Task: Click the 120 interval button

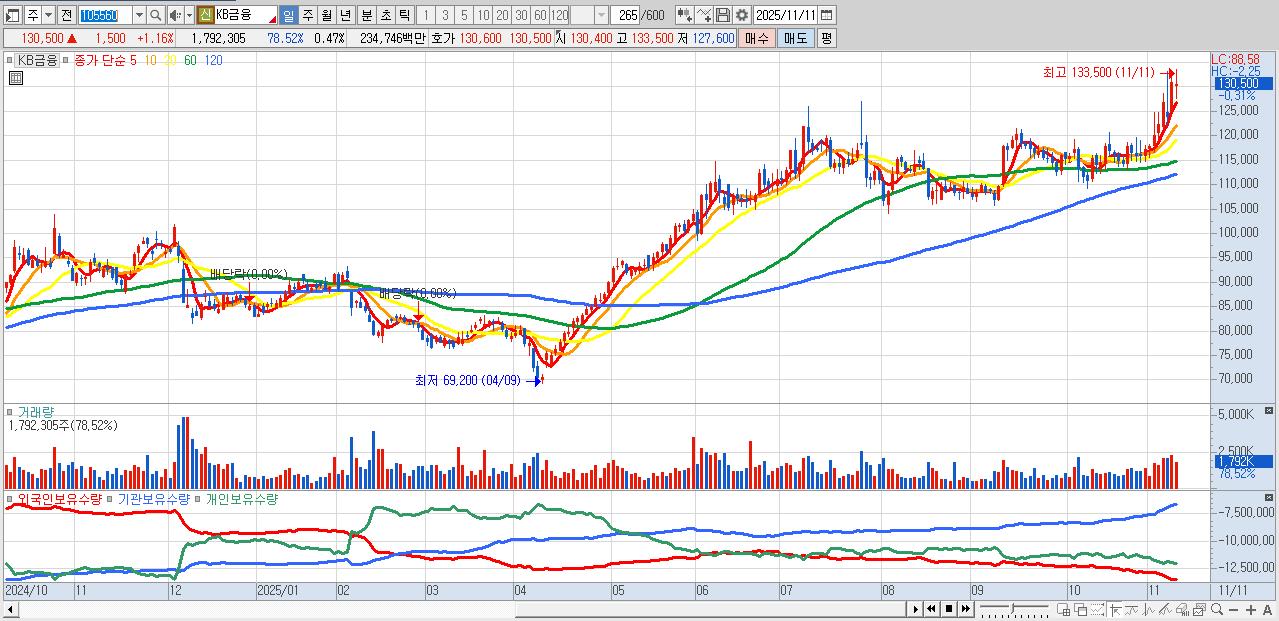Action: pos(559,16)
